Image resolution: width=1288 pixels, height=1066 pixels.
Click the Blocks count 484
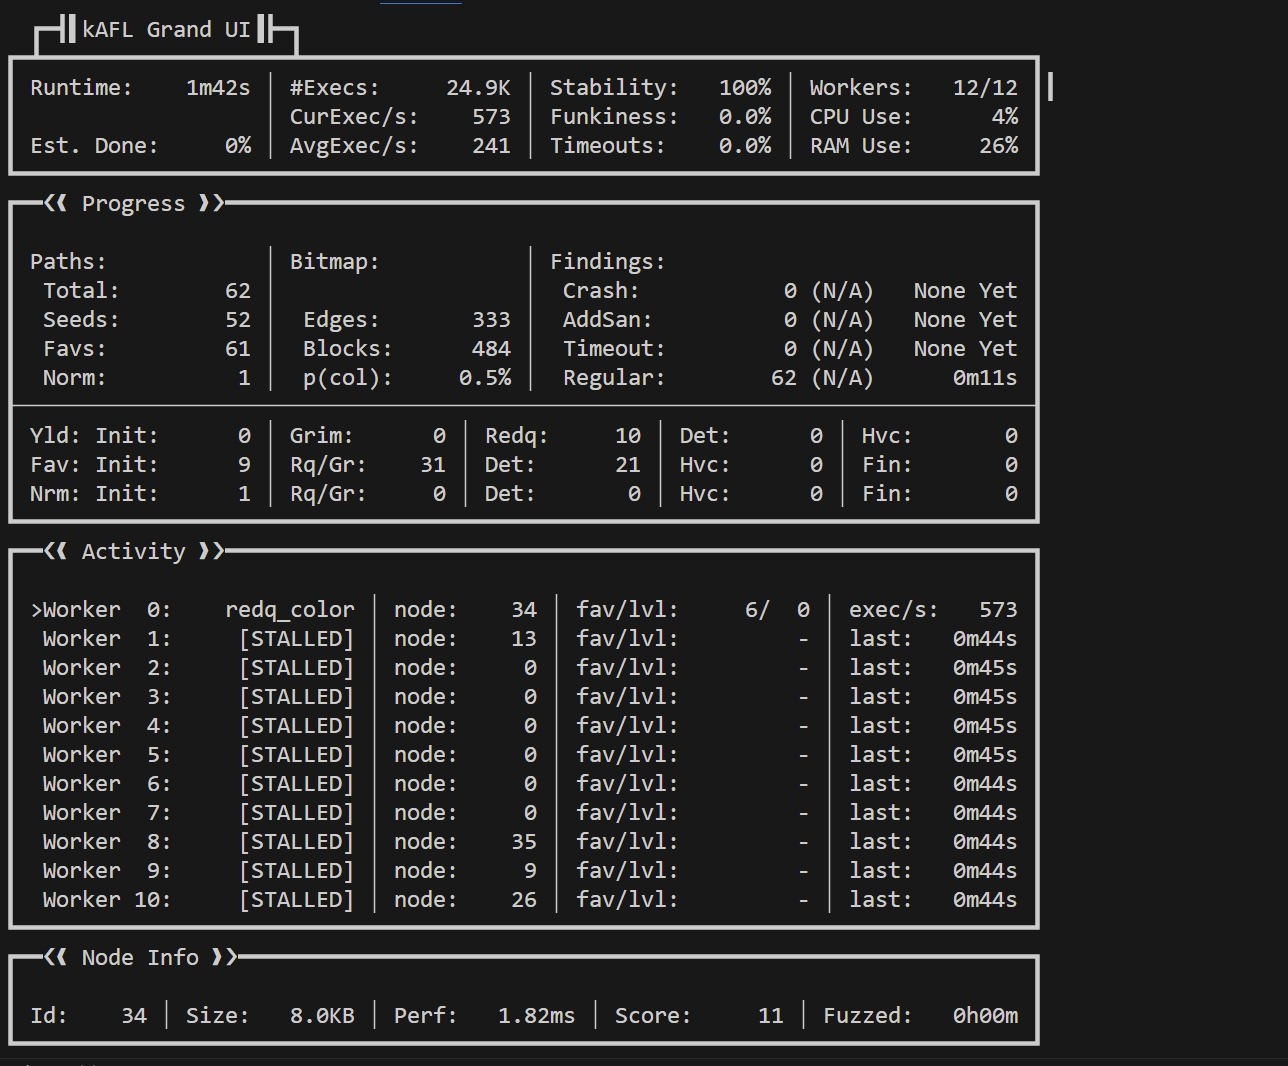tap(491, 349)
